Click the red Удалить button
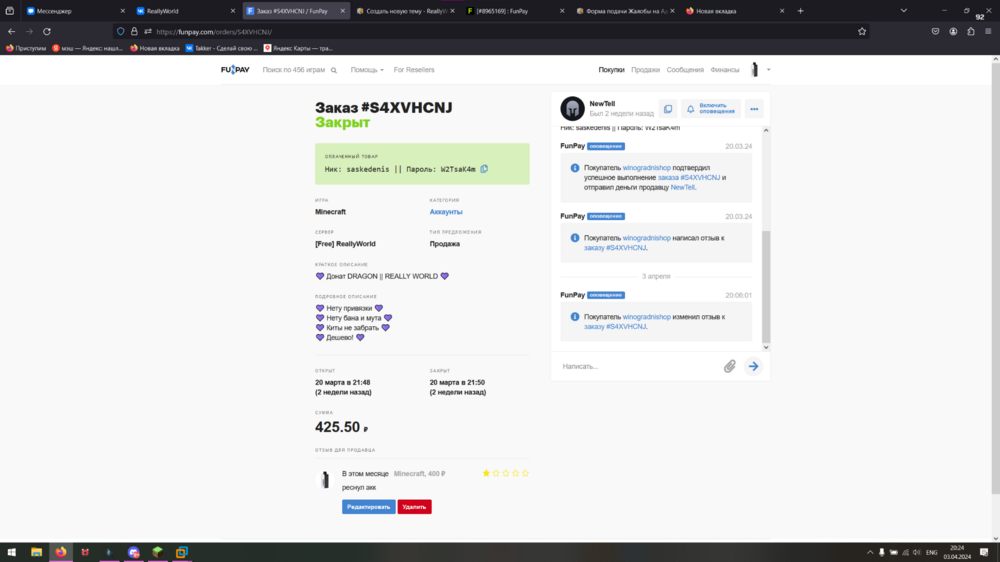The image size is (1000, 562). click(415, 507)
